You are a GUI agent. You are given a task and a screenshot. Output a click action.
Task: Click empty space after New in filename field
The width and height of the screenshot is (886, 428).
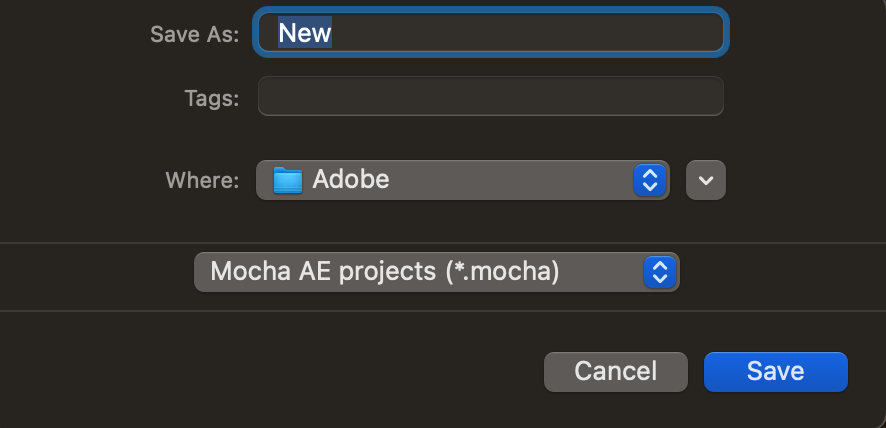520,33
